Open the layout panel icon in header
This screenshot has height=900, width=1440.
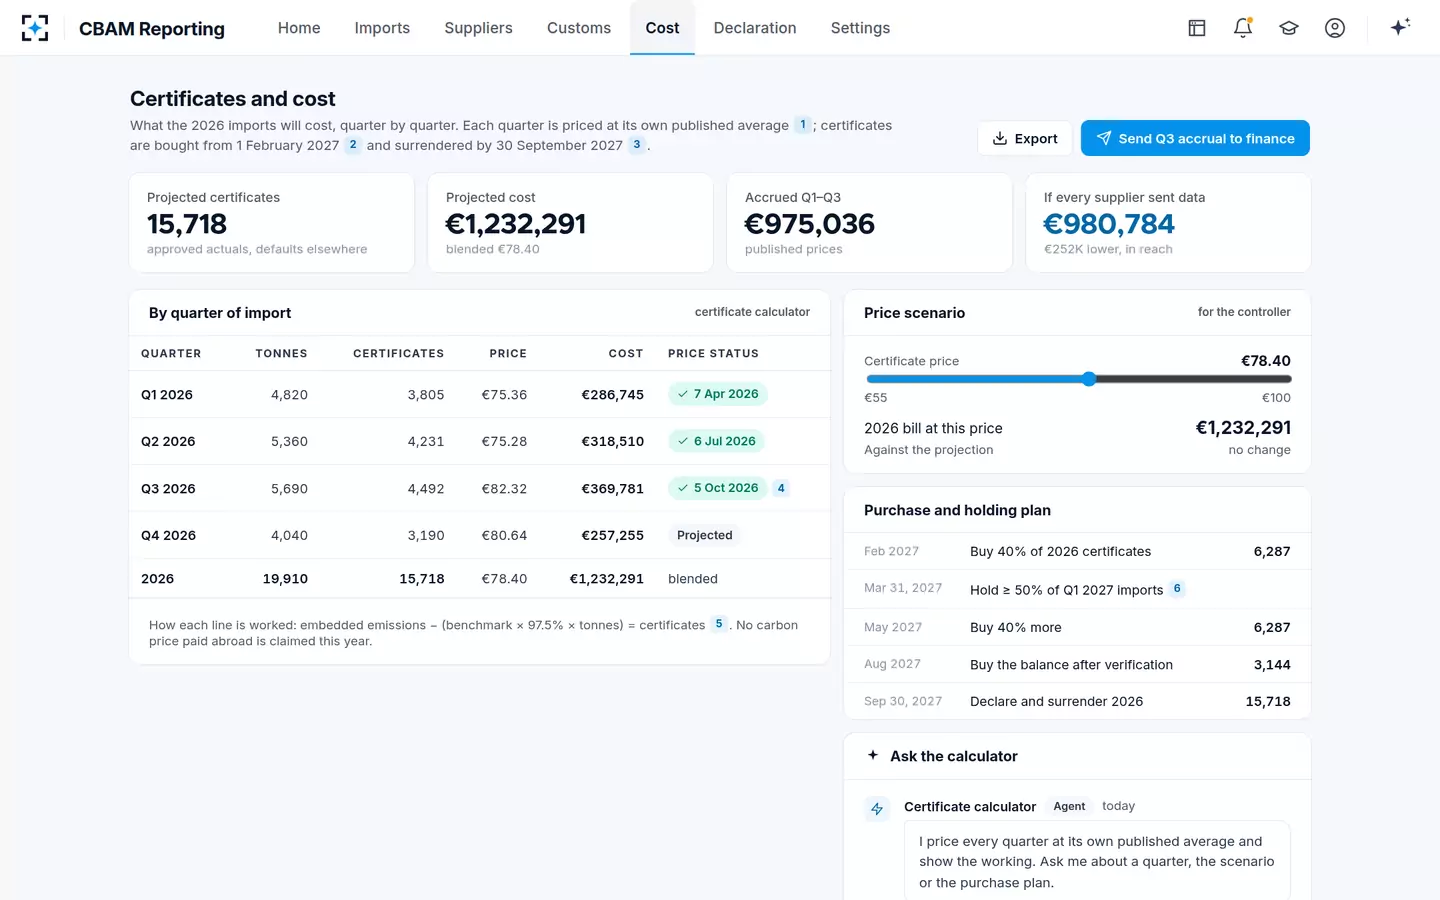tap(1197, 28)
